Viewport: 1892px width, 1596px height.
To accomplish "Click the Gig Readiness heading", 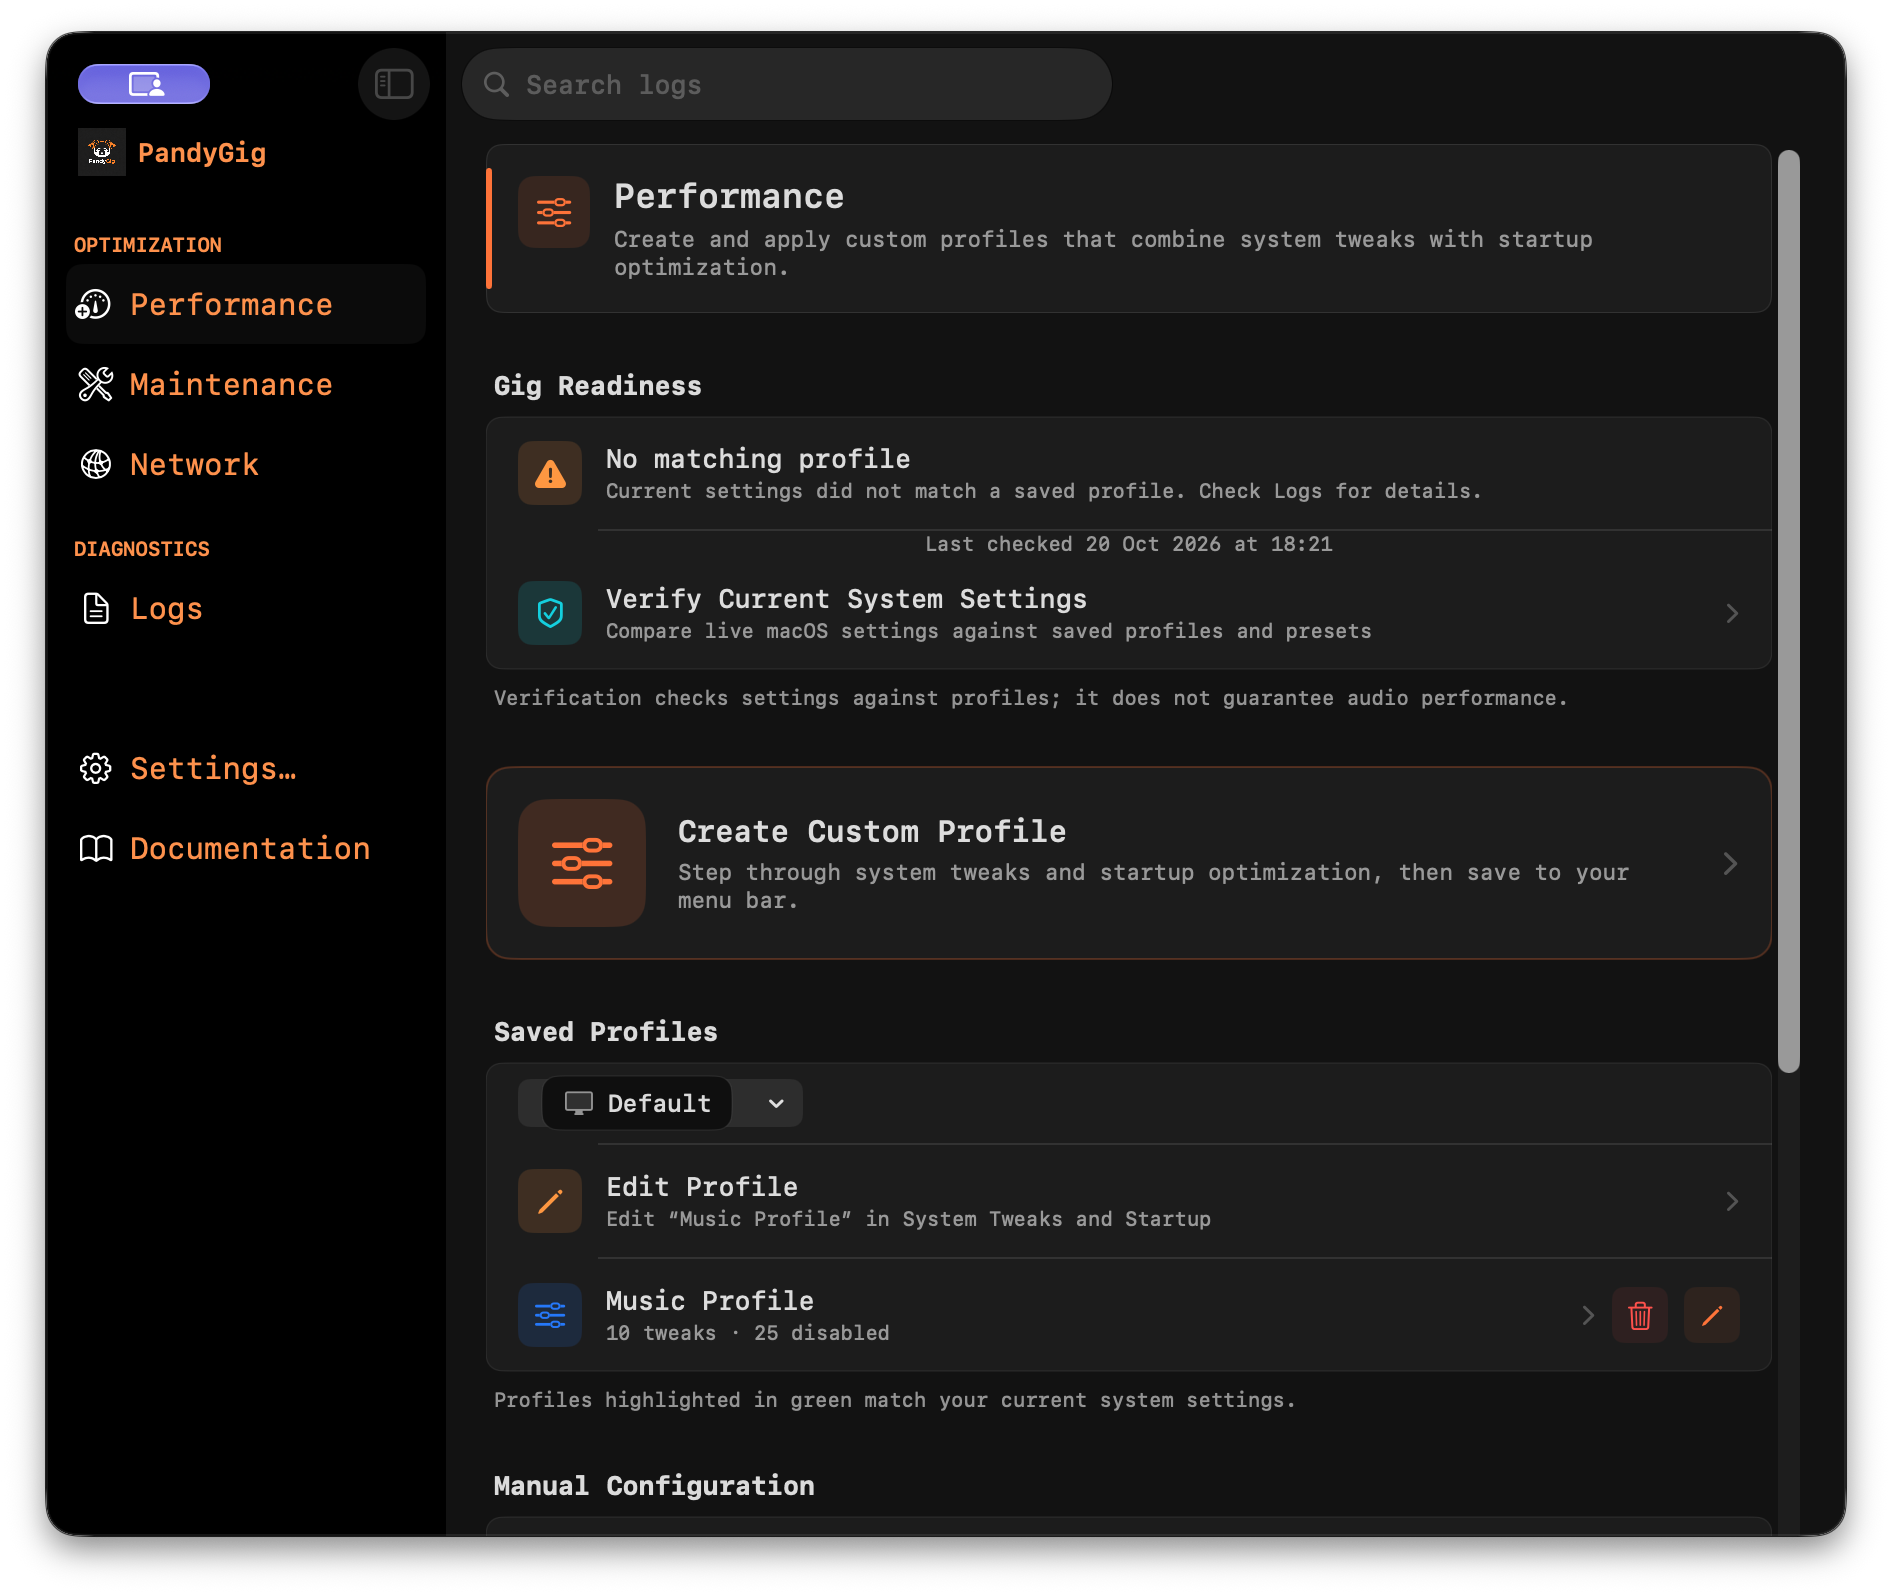I will (x=598, y=386).
